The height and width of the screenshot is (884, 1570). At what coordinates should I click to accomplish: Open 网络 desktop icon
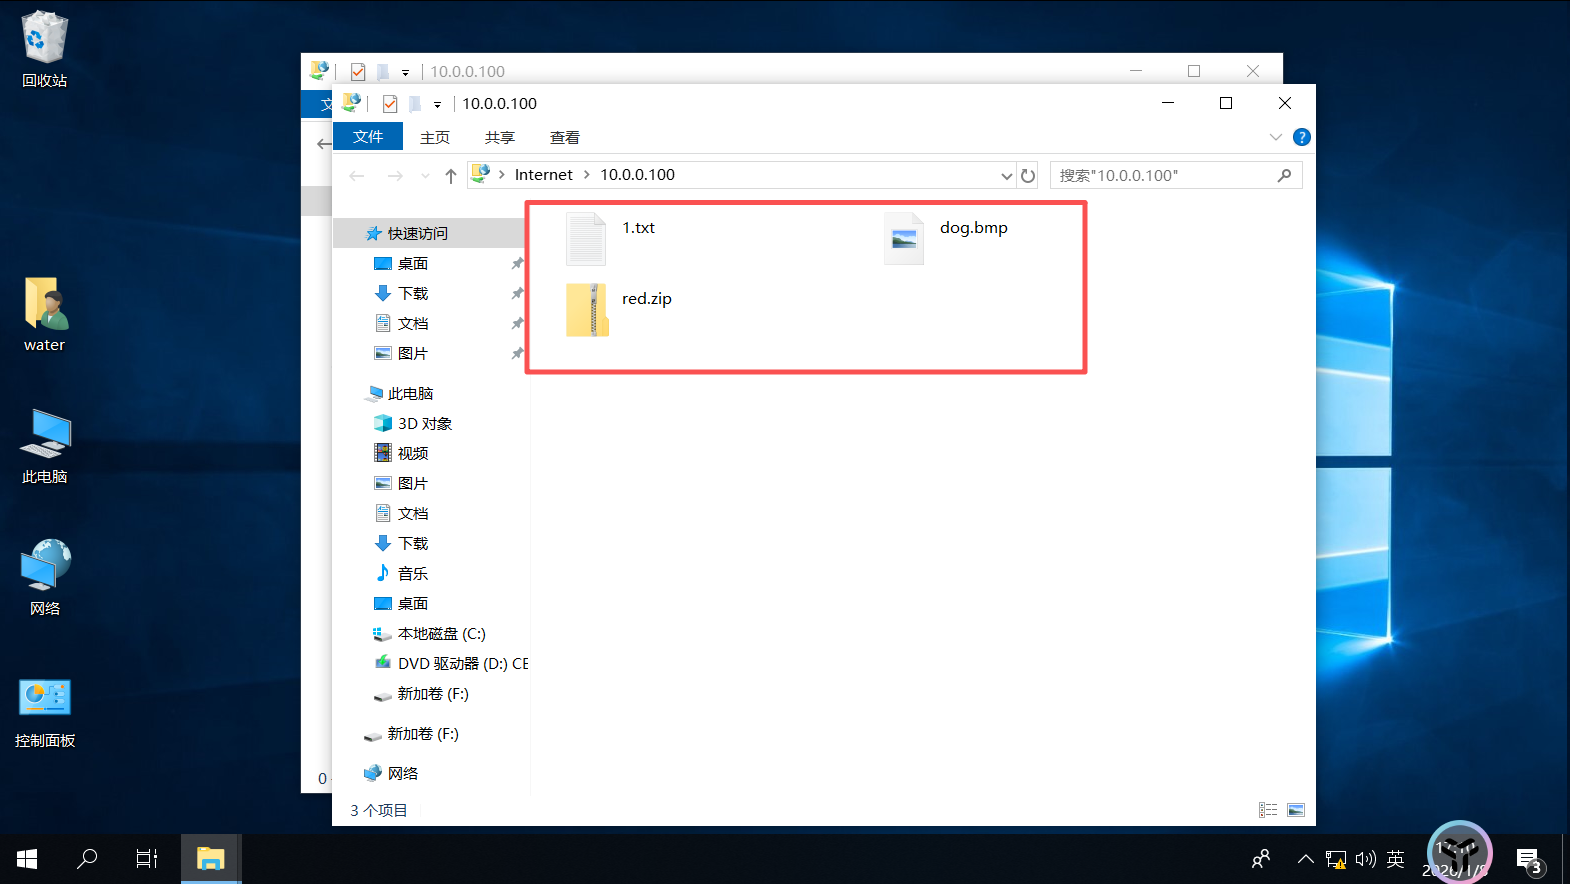click(44, 578)
